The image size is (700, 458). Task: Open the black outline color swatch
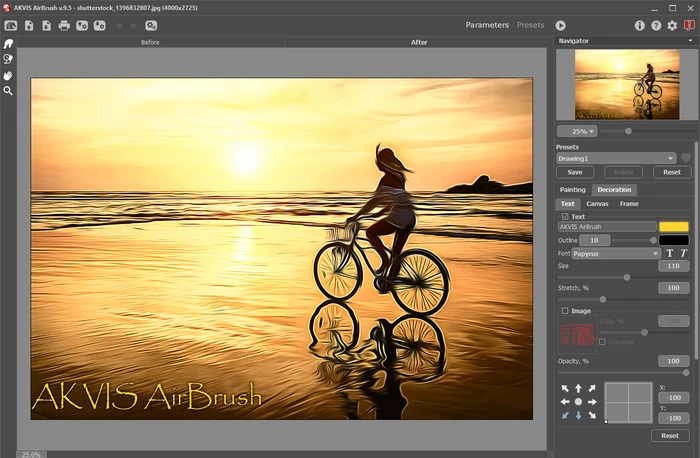click(x=674, y=240)
